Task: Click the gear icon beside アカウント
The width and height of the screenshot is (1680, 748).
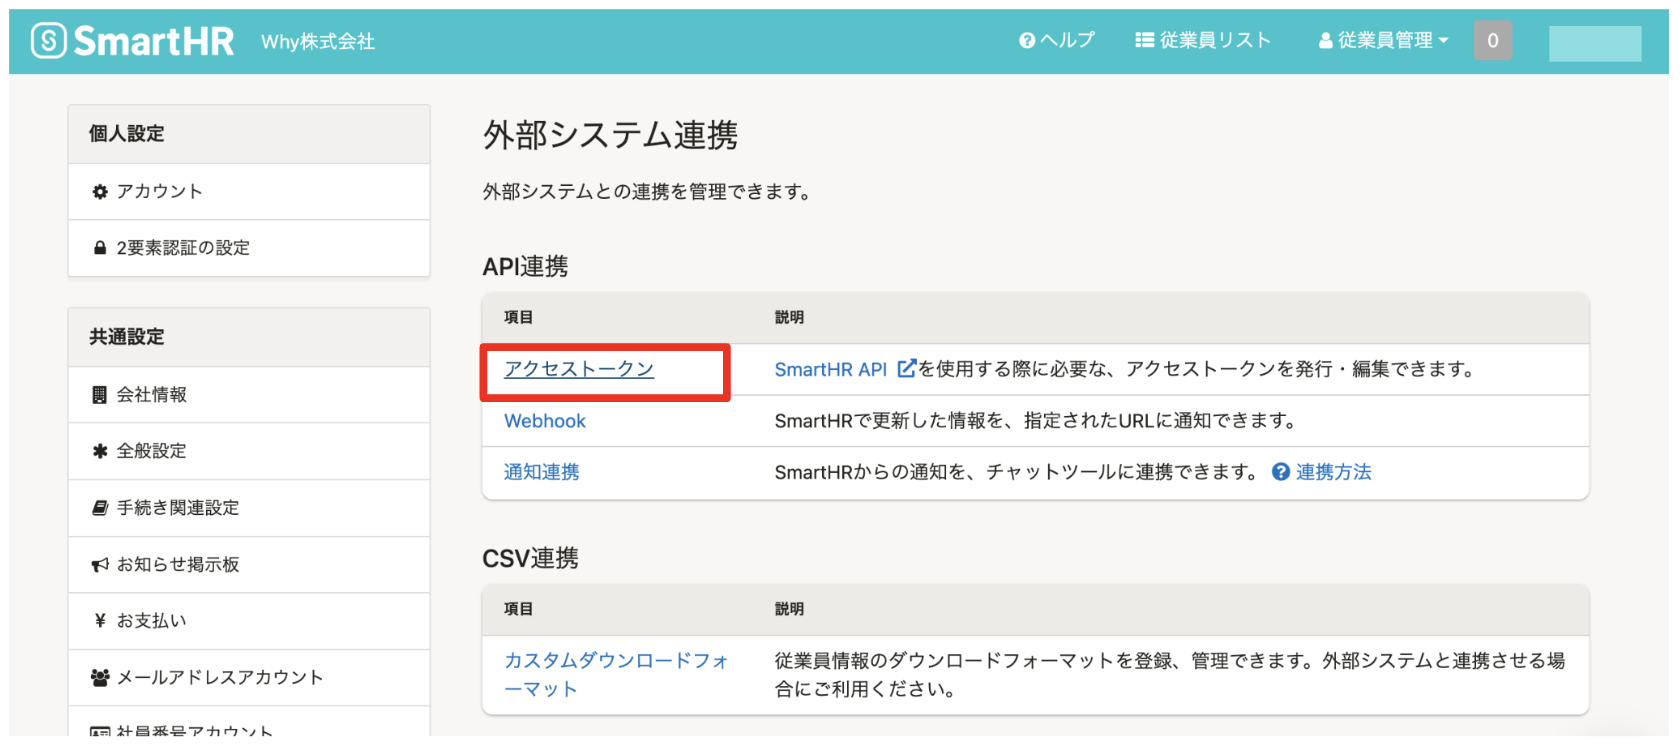Action: click(x=100, y=191)
